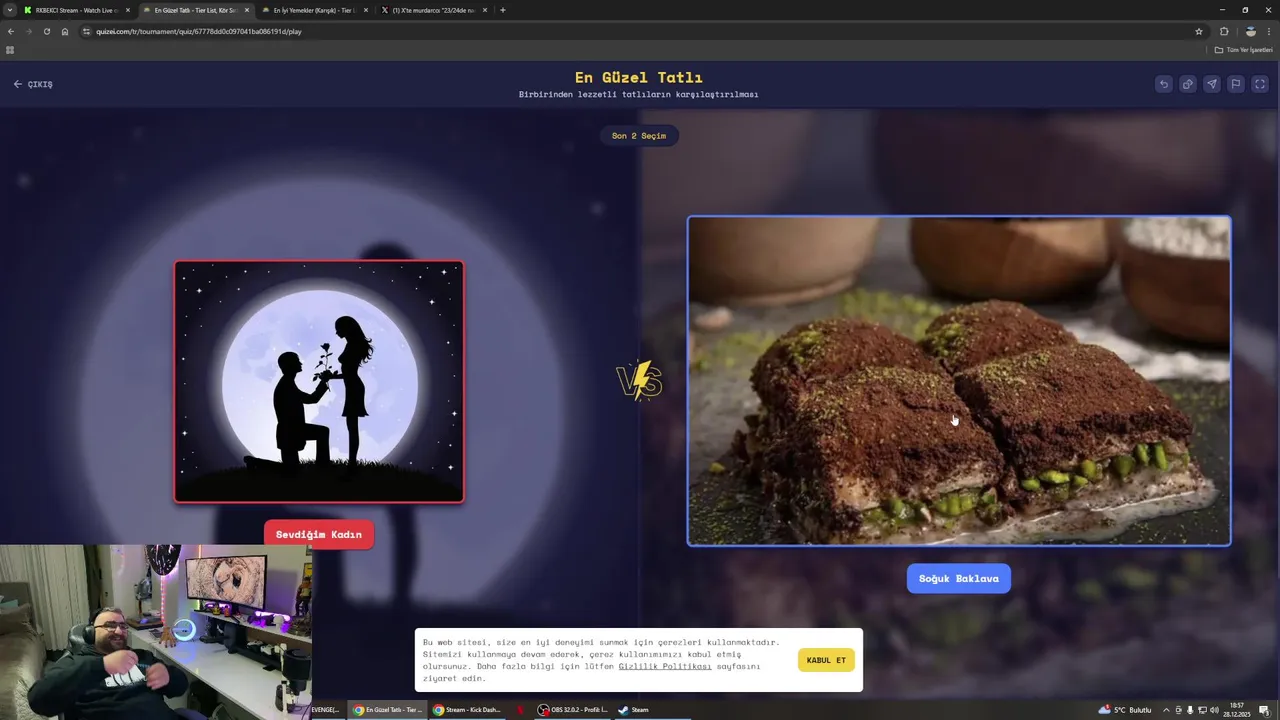Click the Son 2 Seçim round badge
The image size is (1280, 720).
click(639, 136)
